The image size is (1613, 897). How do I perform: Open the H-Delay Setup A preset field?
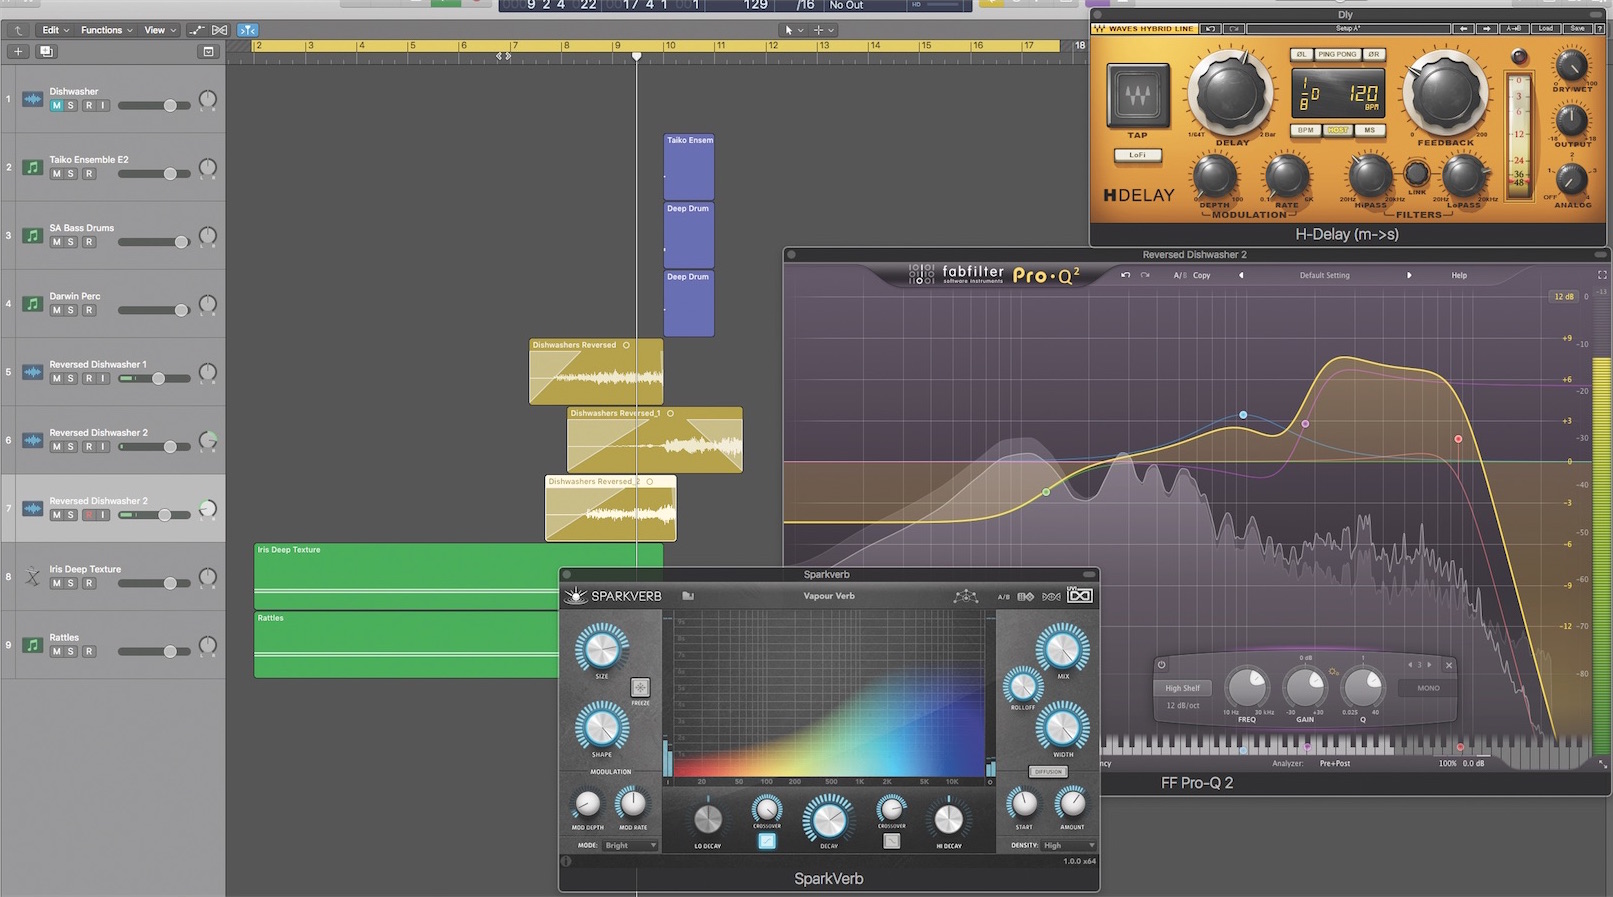point(1349,29)
